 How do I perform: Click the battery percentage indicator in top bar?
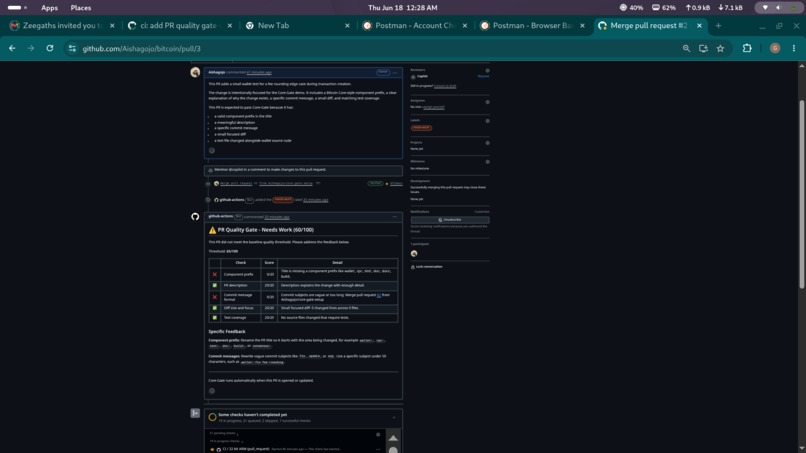click(x=664, y=8)
